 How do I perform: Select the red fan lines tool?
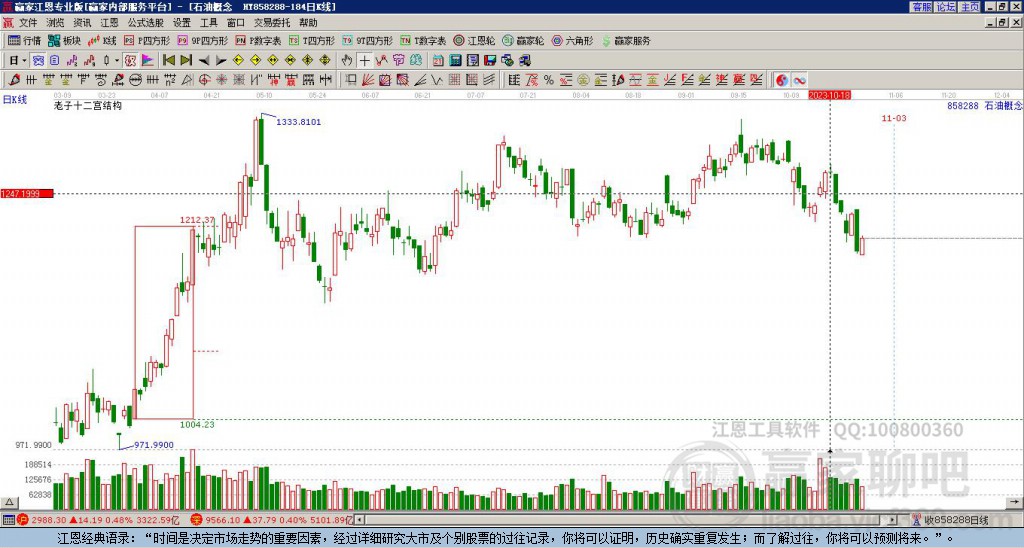[x=368, y=80]
